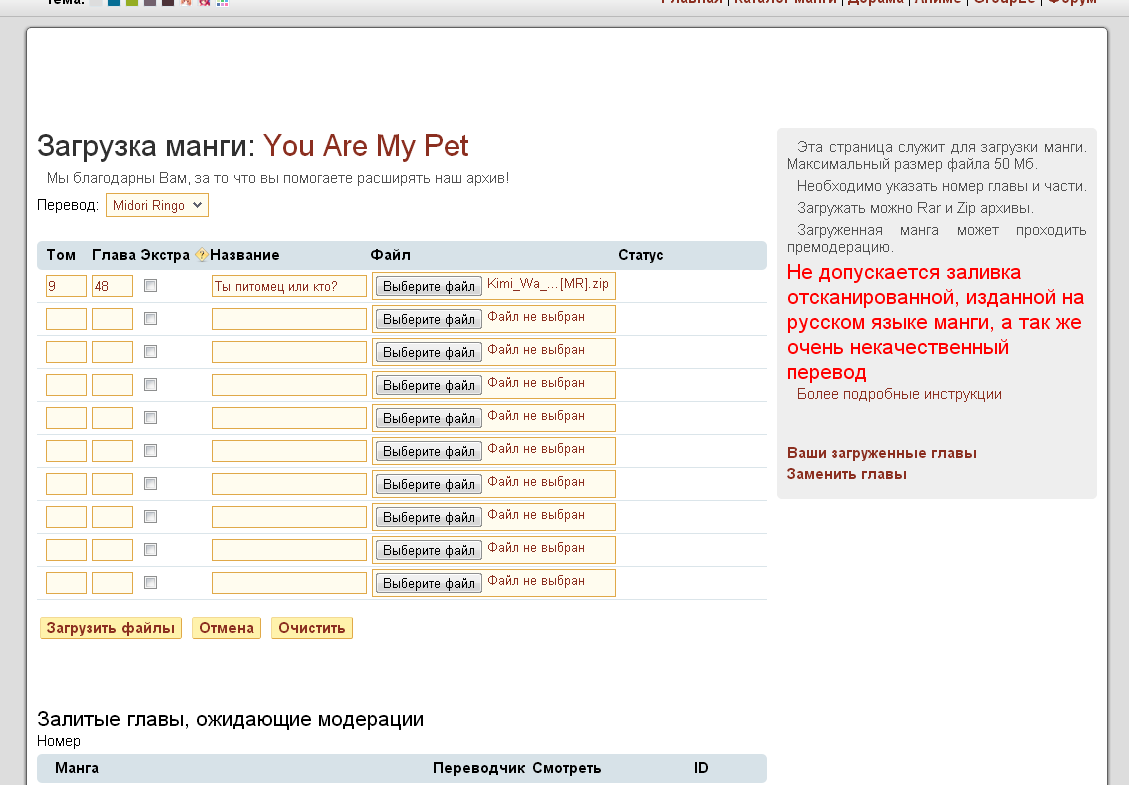Viewport: 1129px width, 785px height.
Task: Click the Название field 'Ты питомец или кто?'
Action: [289, 286]
